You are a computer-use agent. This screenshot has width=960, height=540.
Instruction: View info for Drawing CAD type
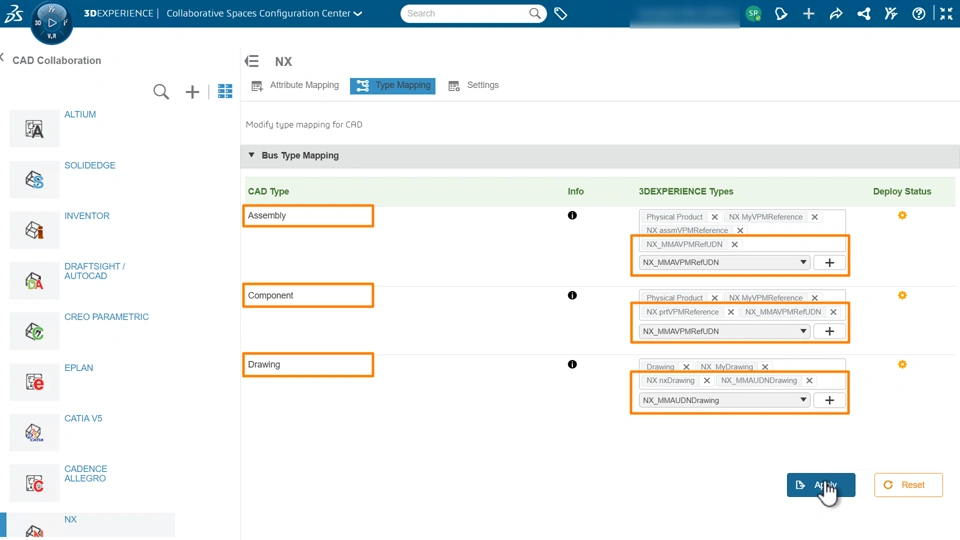572,364
